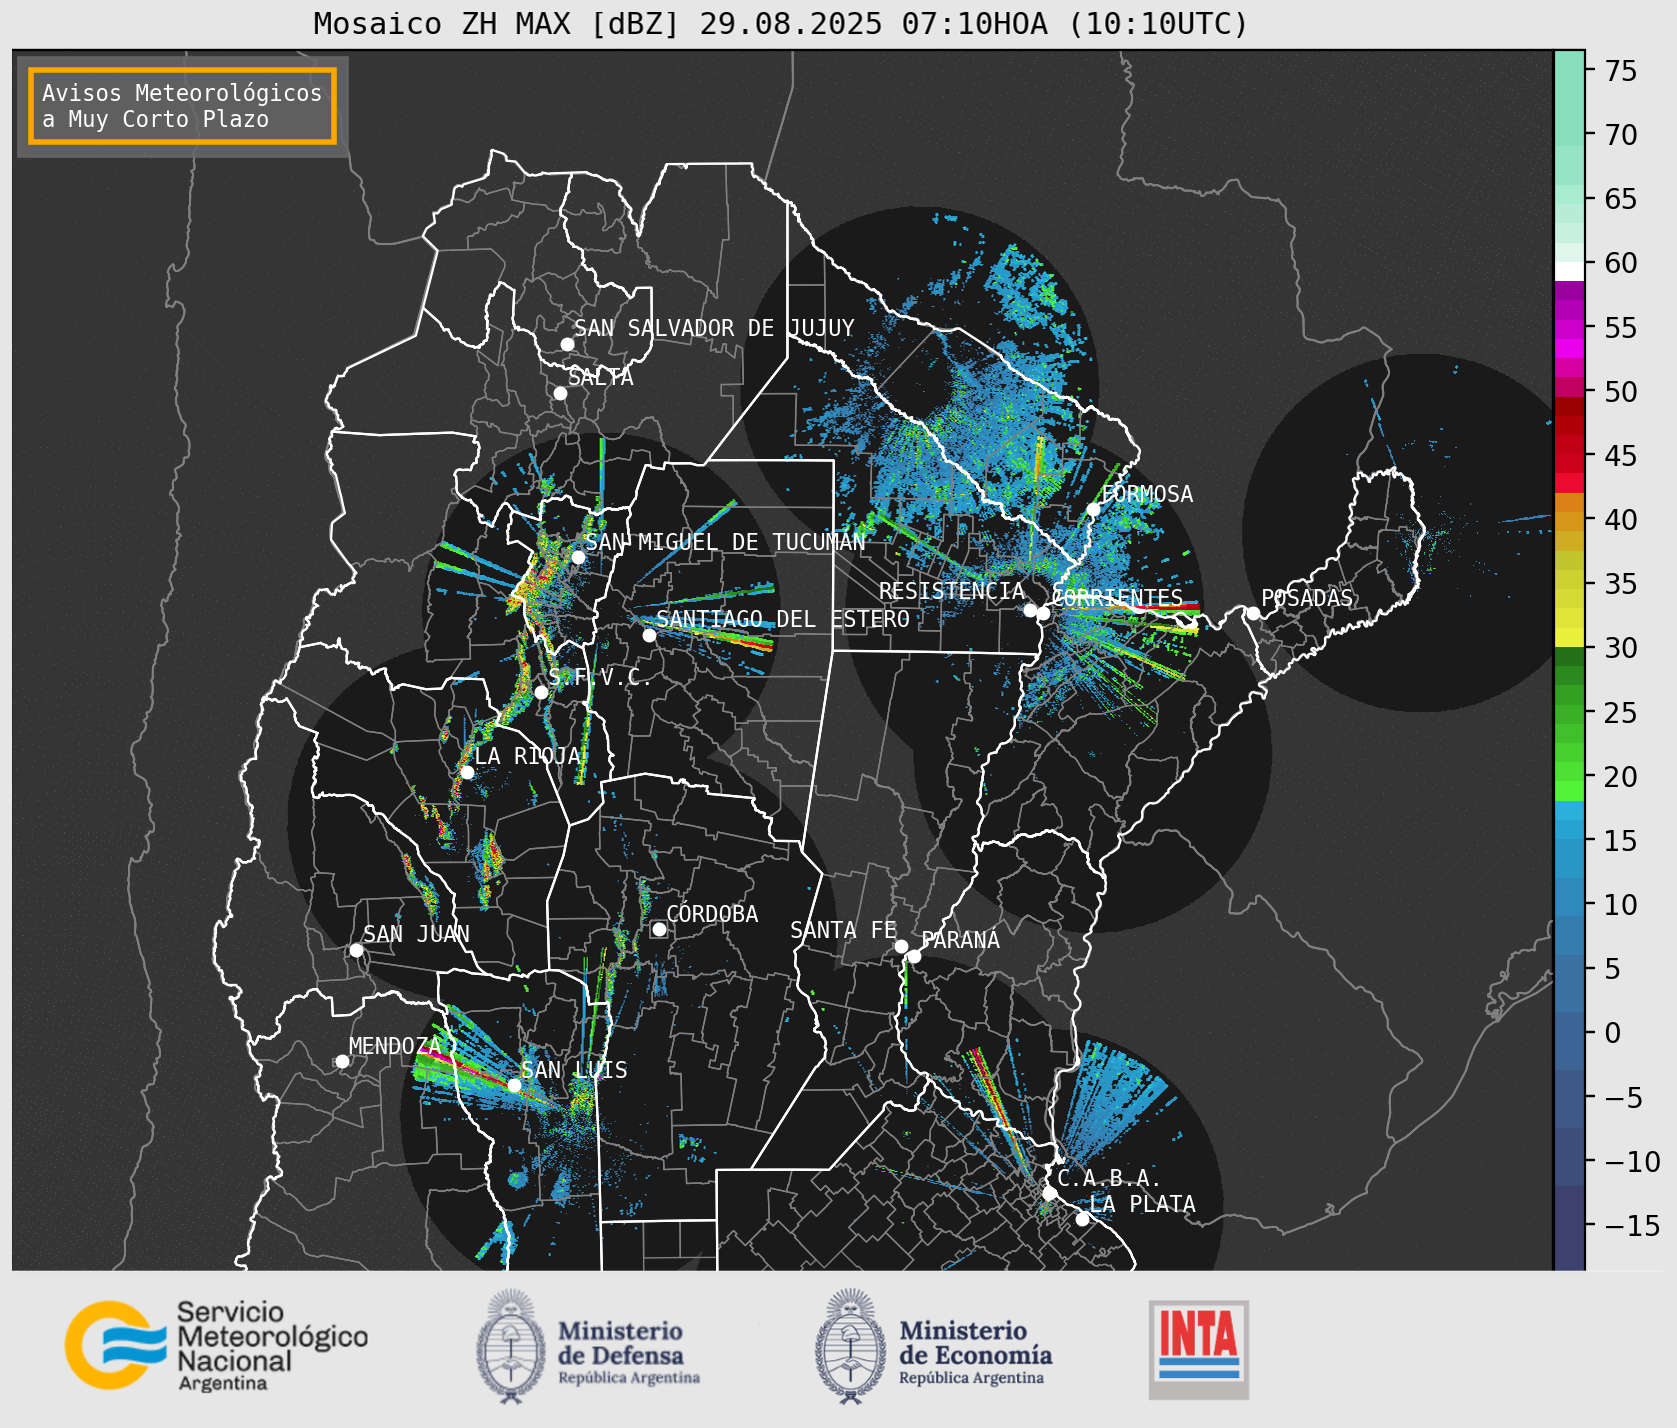The height and width of the screenshot is (1428, 1677).
Task: Click the Ministerio de Defensa text
Action: point(629,1355)
